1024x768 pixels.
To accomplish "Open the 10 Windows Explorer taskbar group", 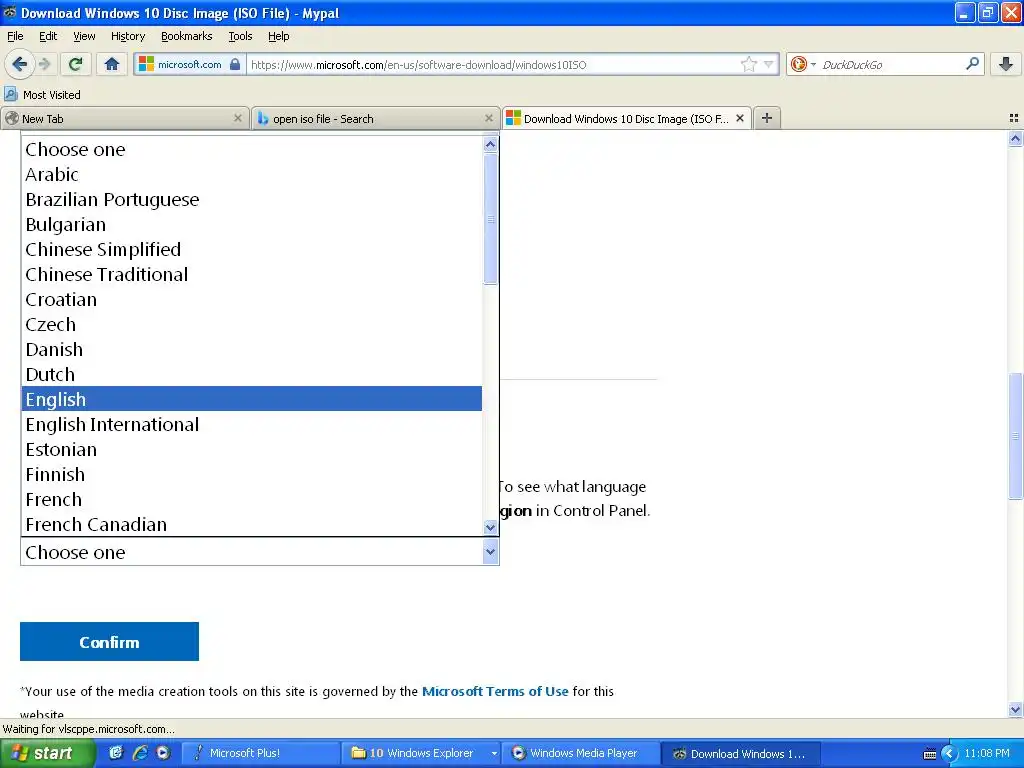I will click(421, 753).
